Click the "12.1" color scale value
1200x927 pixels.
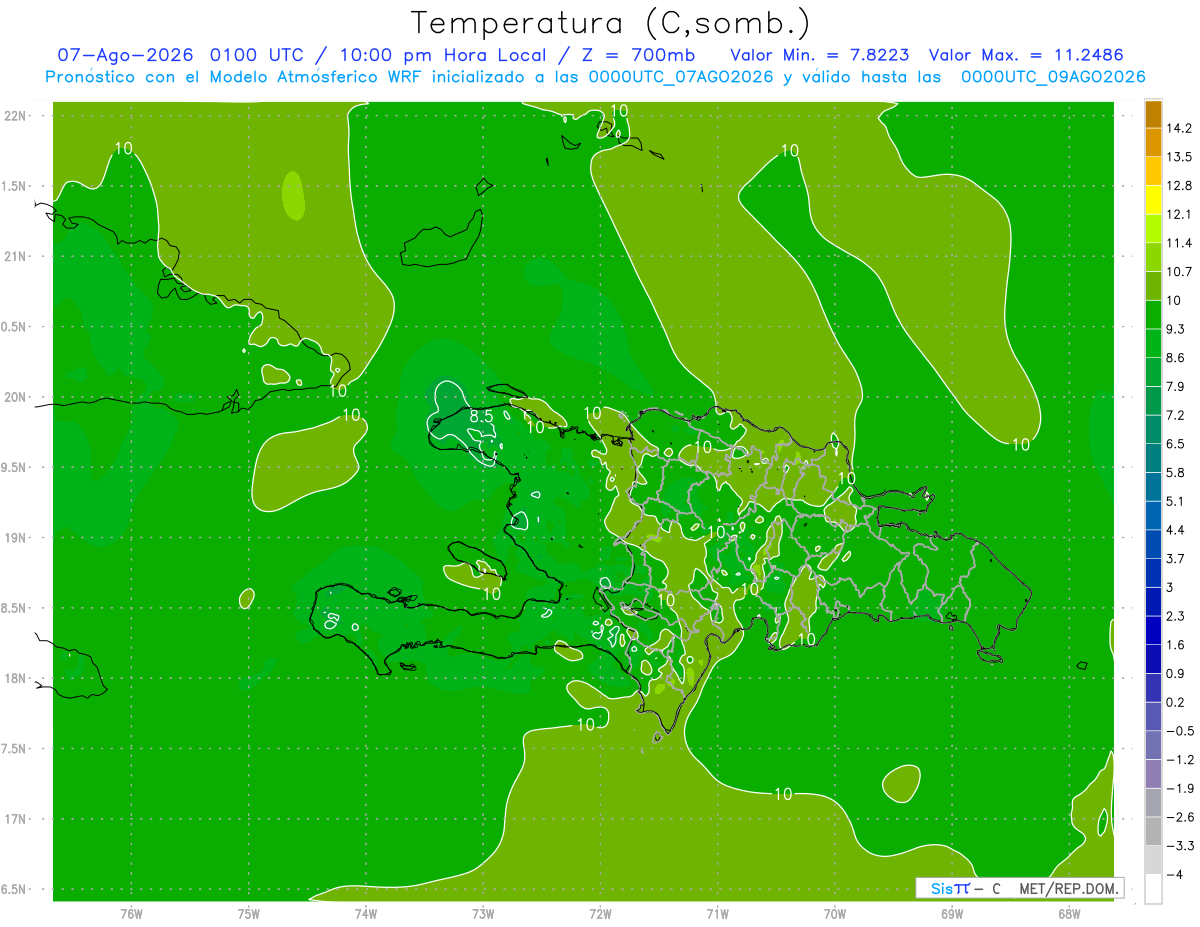coord(1180,215)
